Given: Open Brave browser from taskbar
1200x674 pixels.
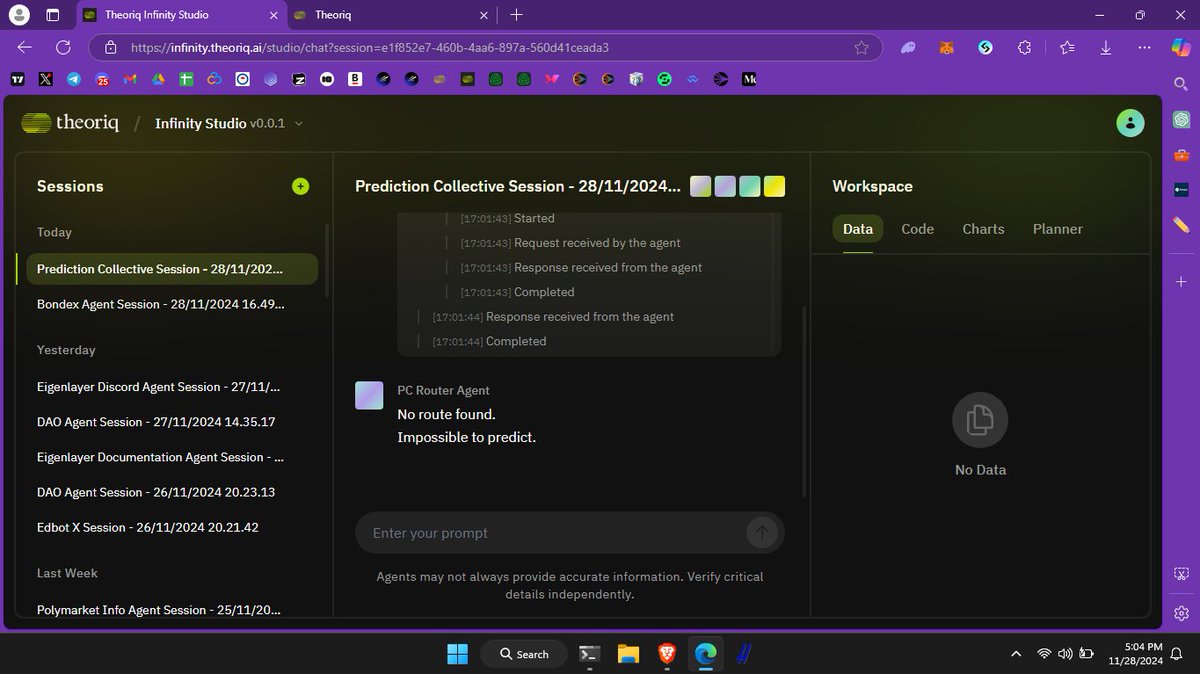Looking at the screenshot, I should point(666,654).
